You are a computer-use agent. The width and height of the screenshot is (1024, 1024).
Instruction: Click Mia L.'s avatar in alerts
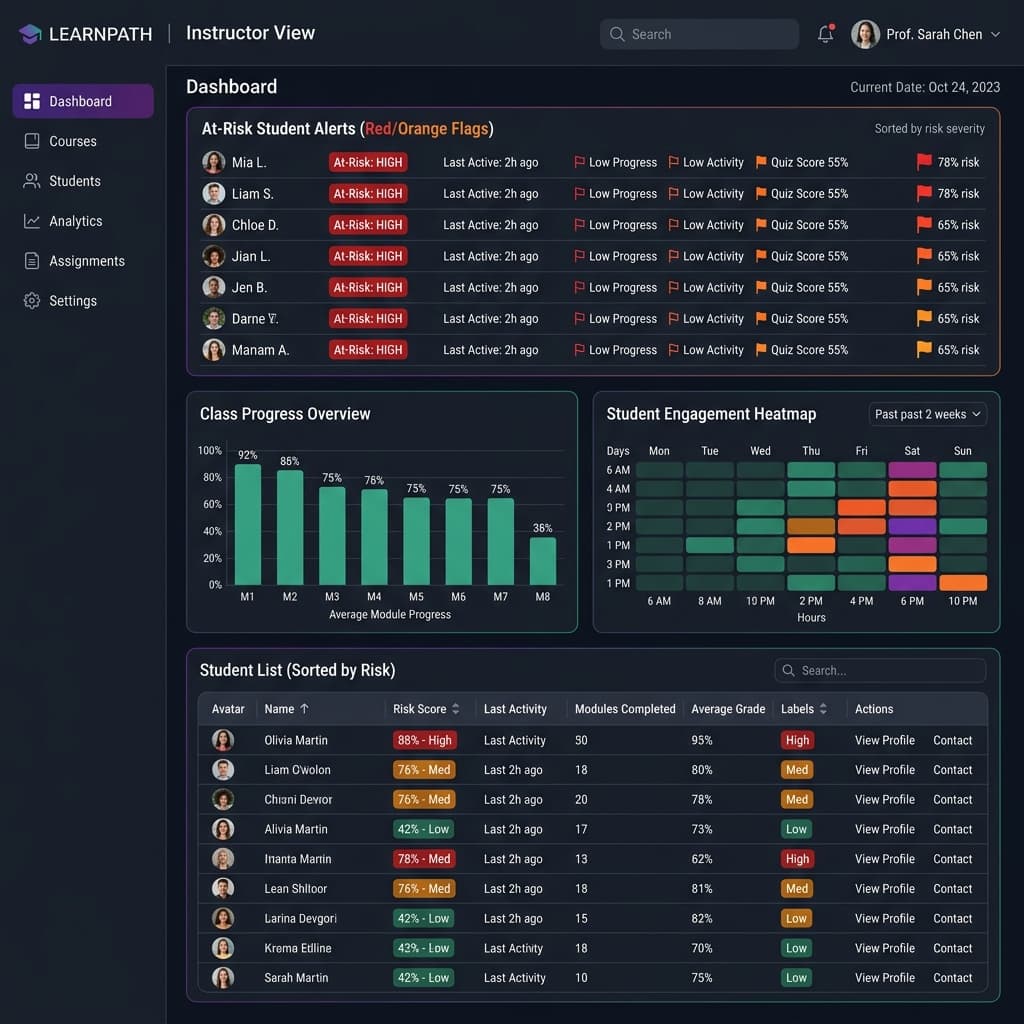point(214,162)
